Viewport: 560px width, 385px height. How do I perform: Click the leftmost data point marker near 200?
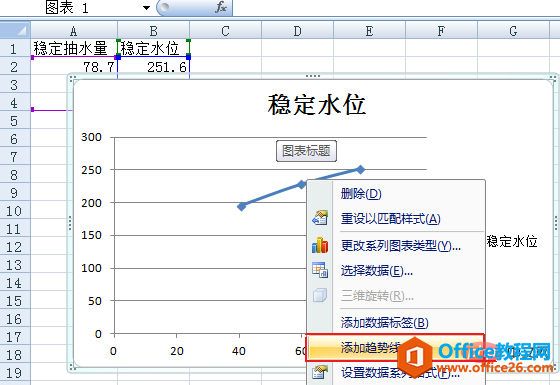(x=242, y=206)
